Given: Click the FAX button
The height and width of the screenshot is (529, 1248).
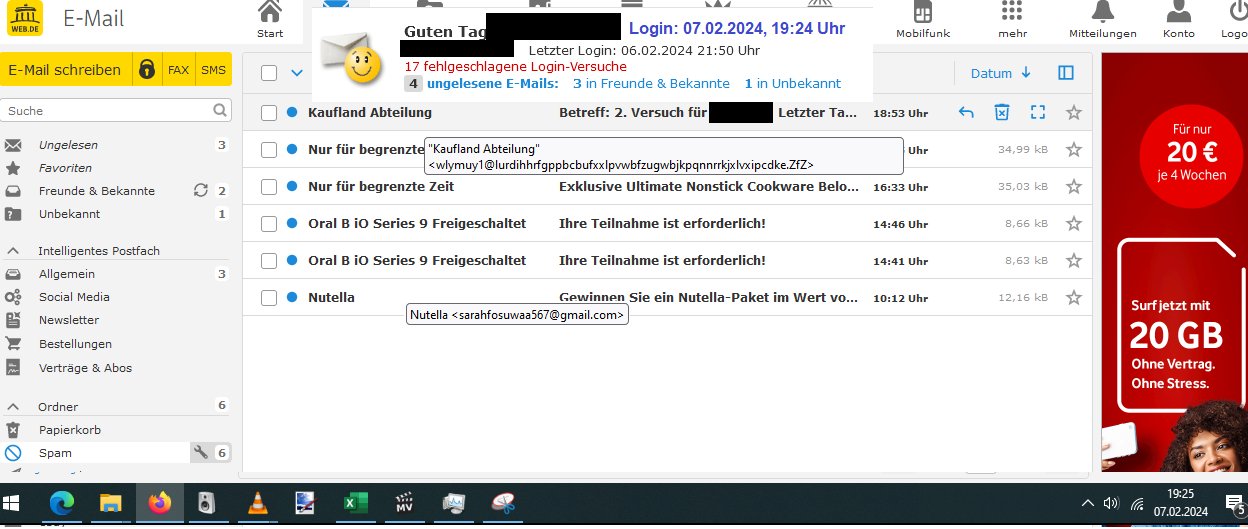Looking at the screenshot, I should pos(178,70).
